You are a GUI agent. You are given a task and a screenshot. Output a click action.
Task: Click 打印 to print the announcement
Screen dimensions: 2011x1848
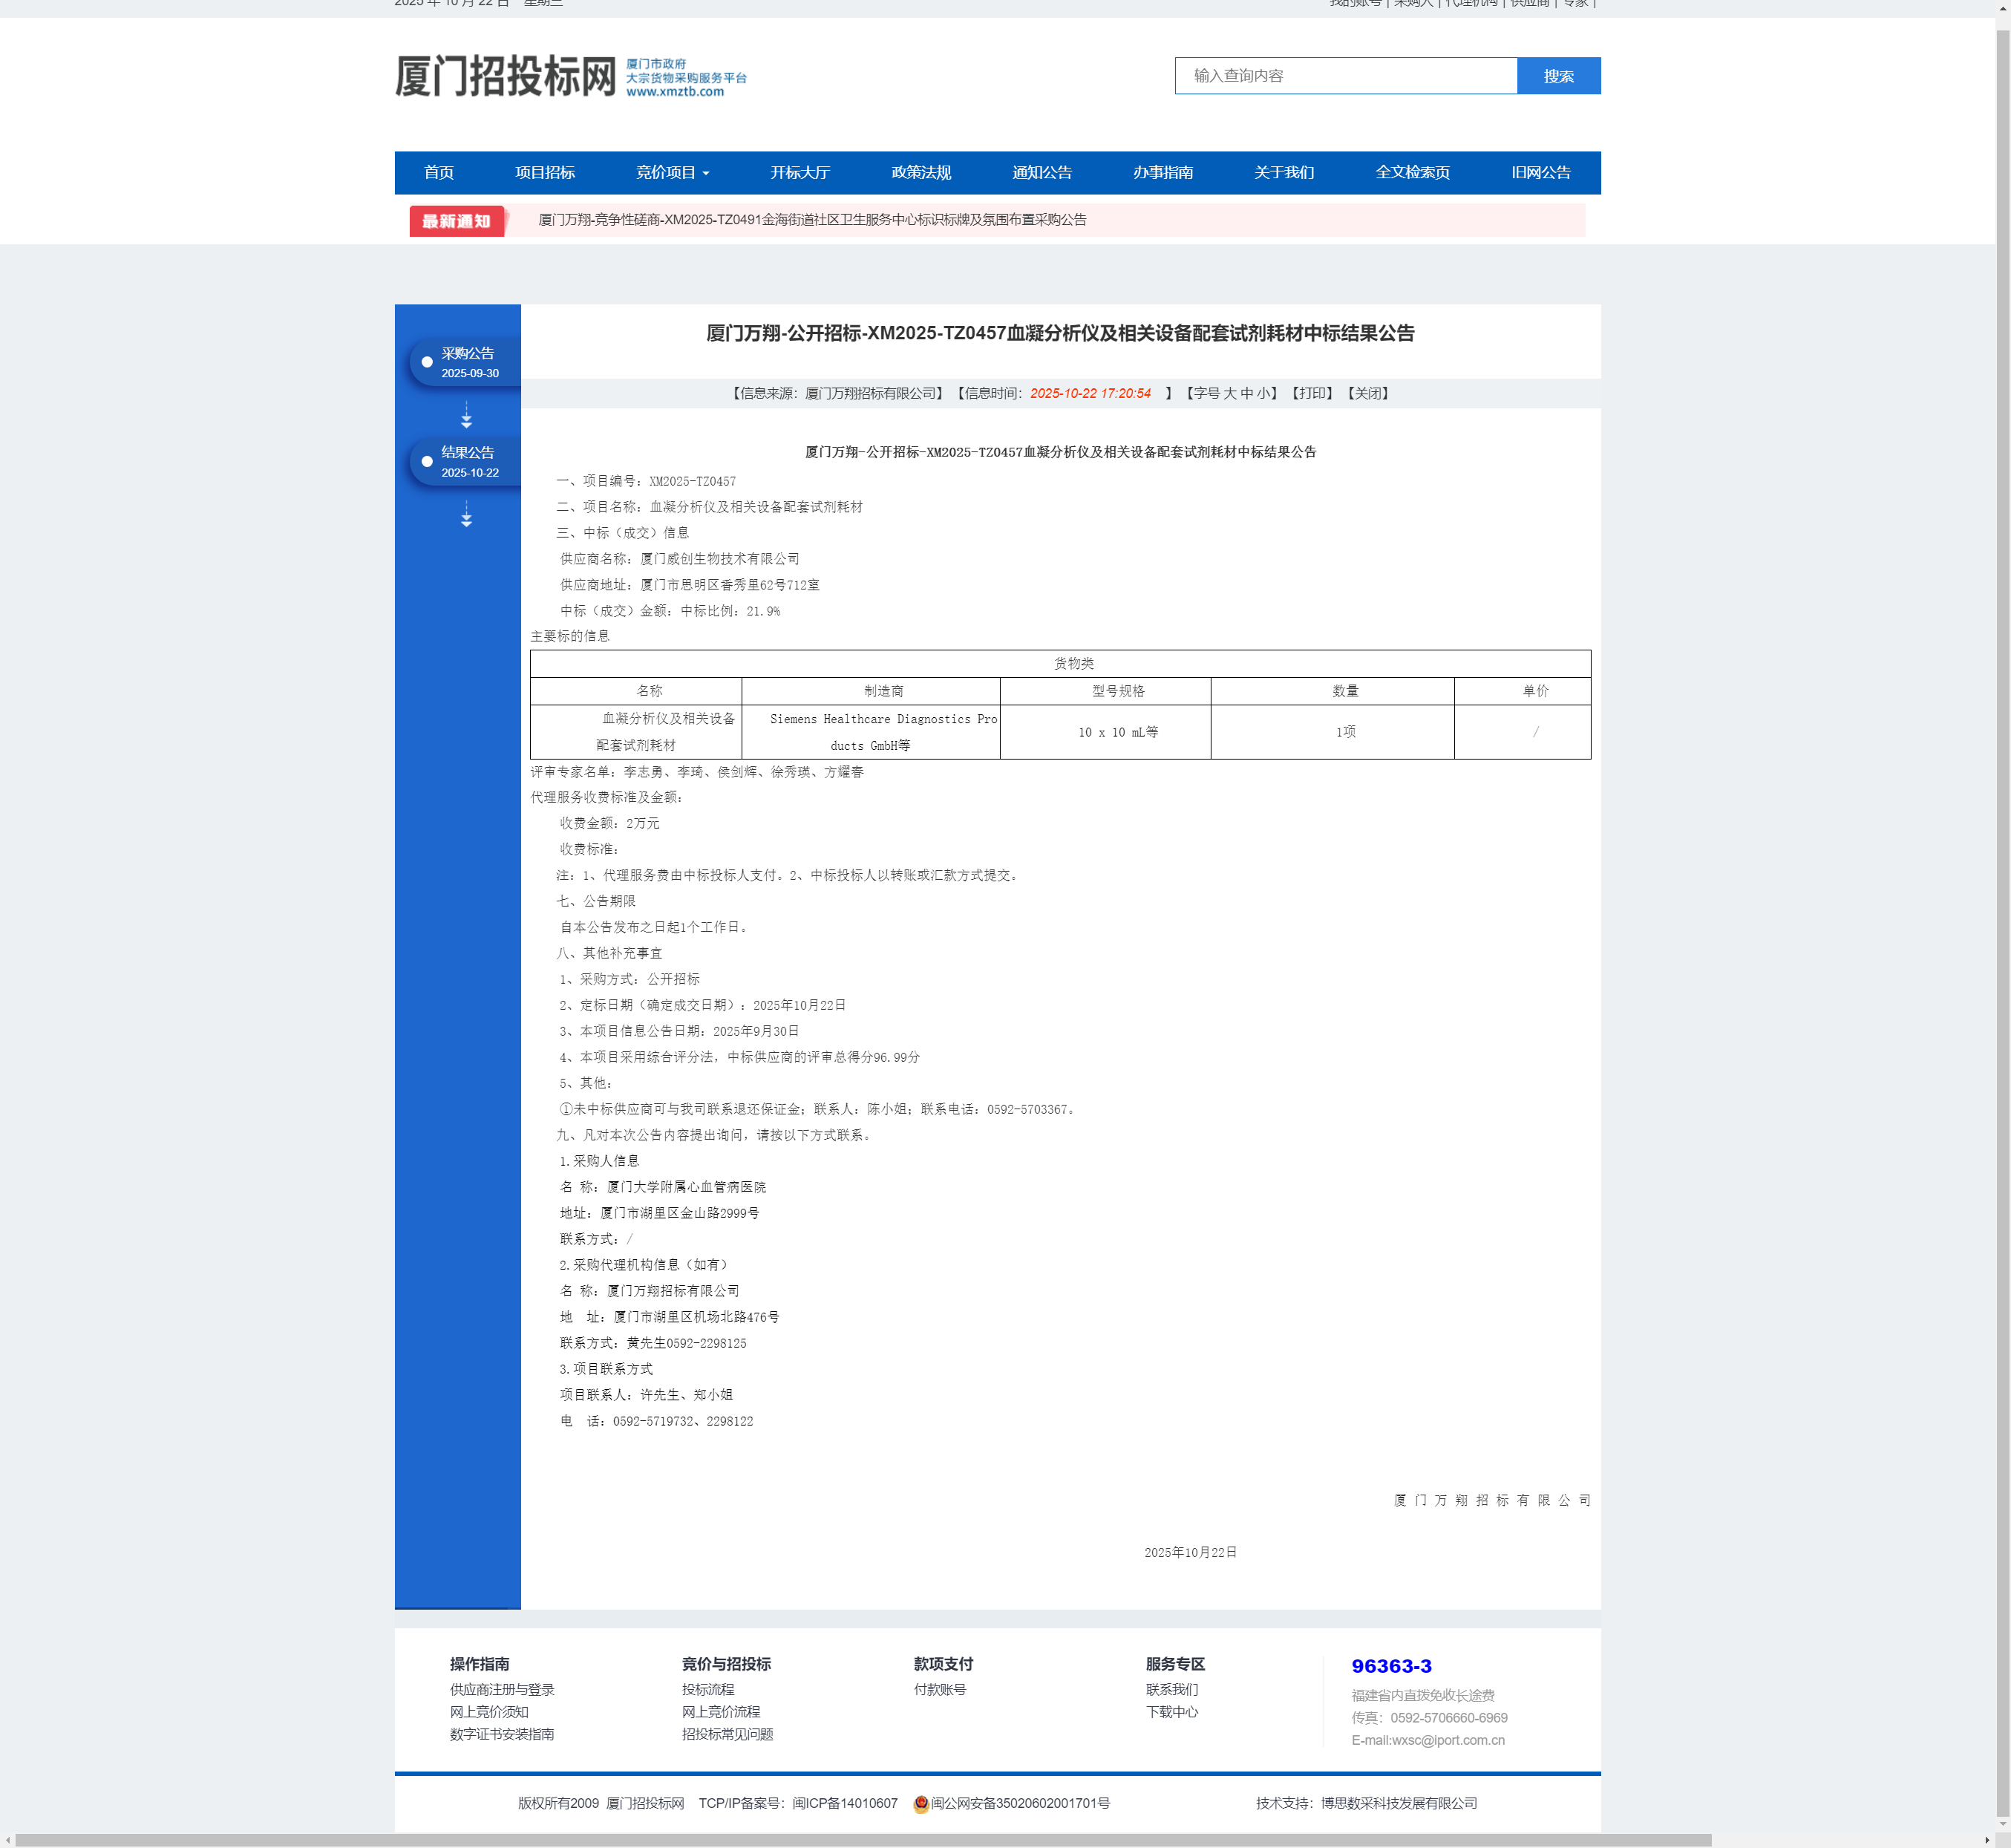point(1312,392)
